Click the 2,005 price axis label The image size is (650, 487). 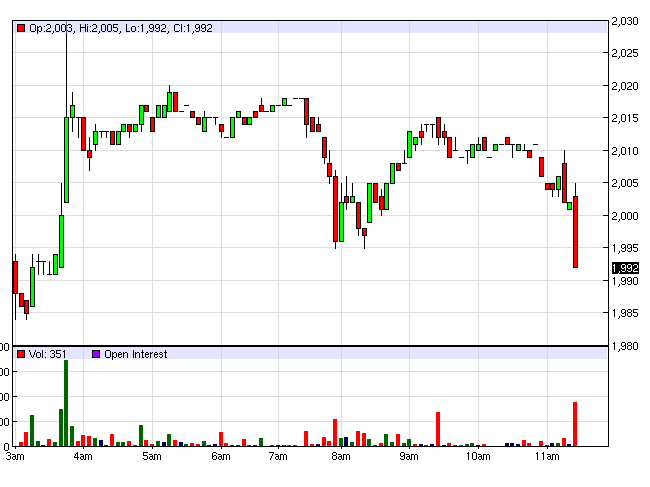pos(625,183)
